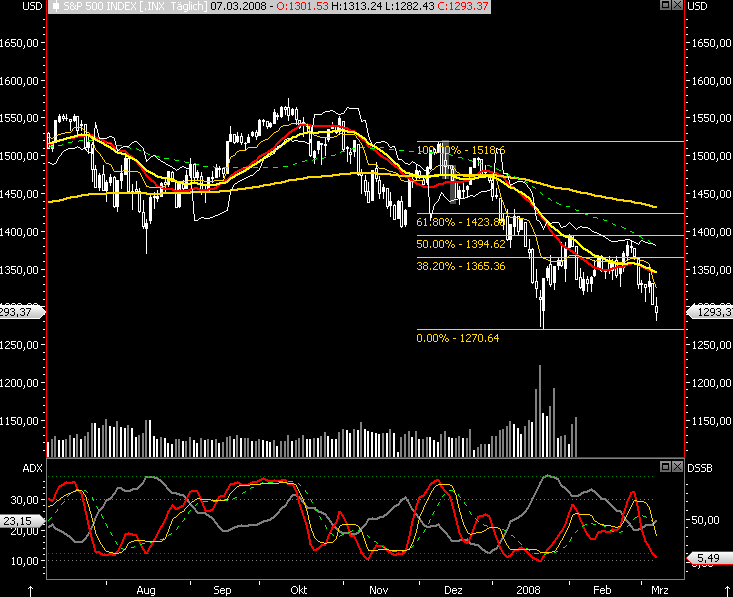Click the candlestick icon before S&P 500 INDEX
The width and height of the screenshot is (733, 597).
[56, 7]
